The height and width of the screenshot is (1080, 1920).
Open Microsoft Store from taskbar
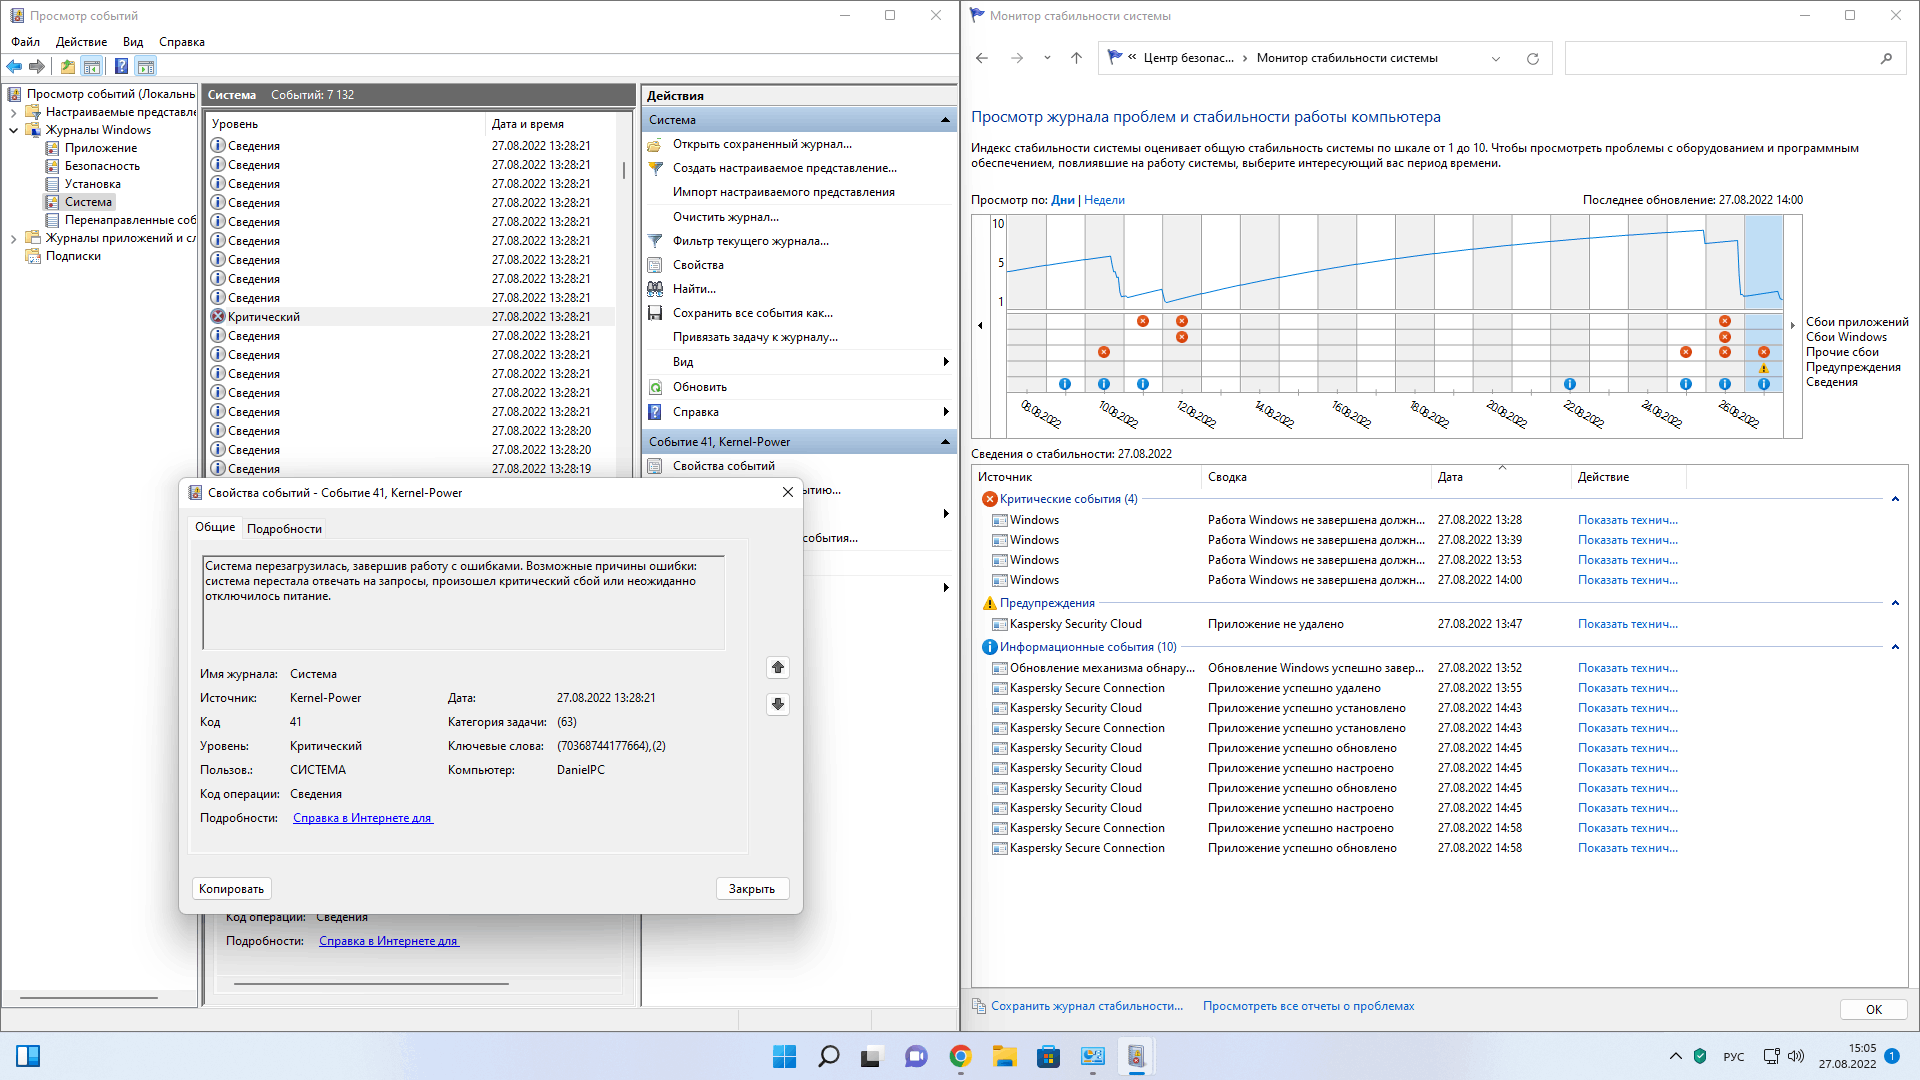[1048, 1056]
